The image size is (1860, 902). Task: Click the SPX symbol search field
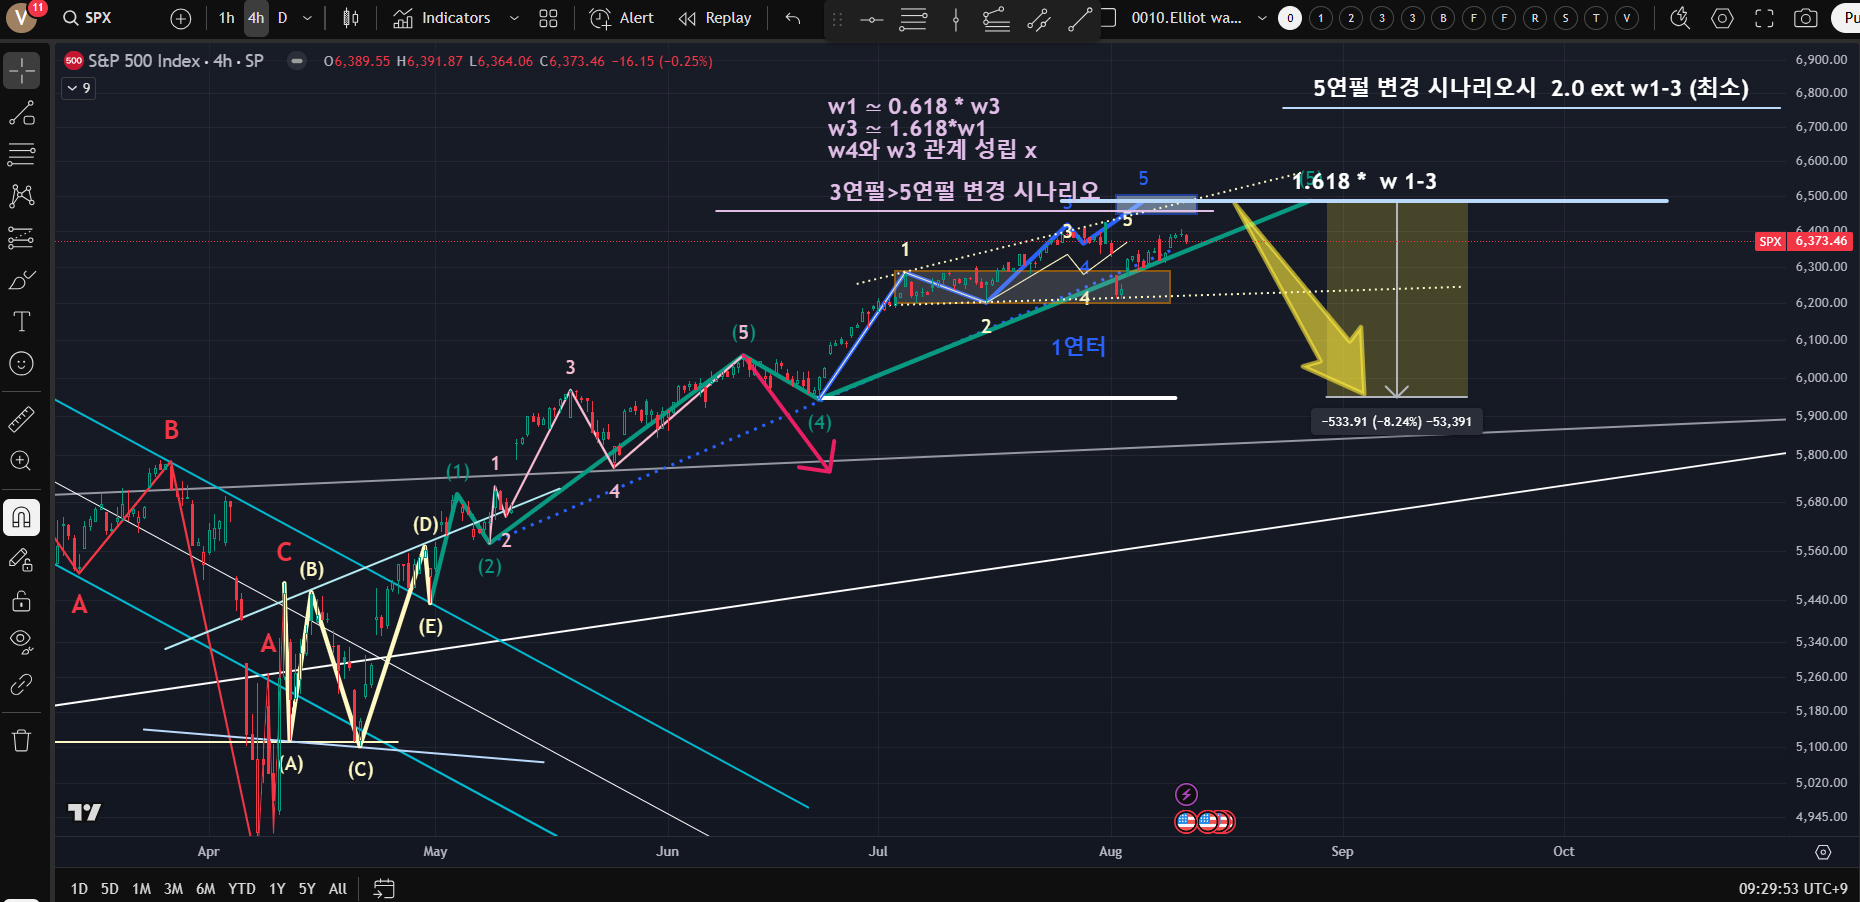click(98, 18)
